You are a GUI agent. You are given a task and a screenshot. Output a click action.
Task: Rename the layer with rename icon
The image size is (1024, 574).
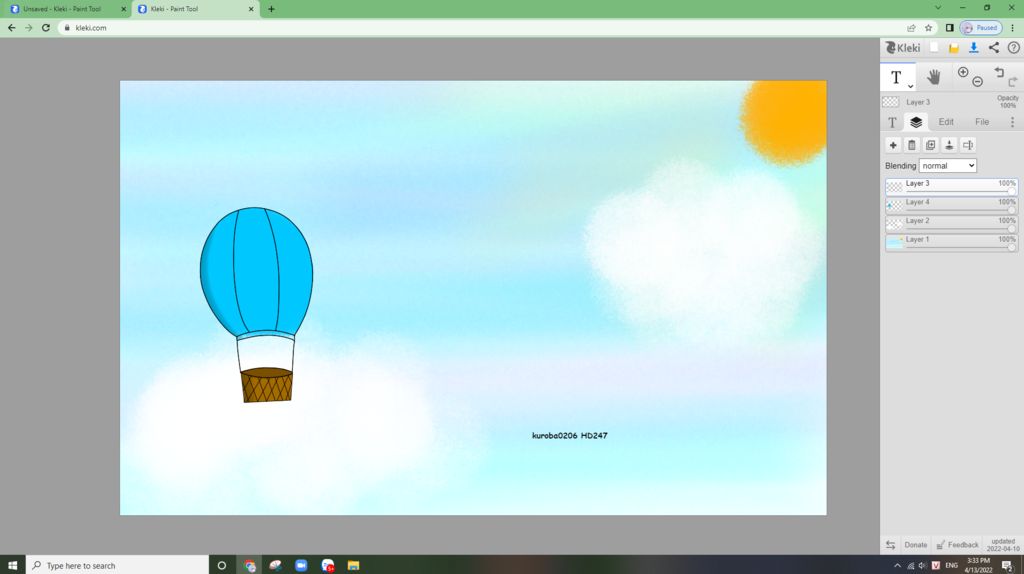(968, 145)
